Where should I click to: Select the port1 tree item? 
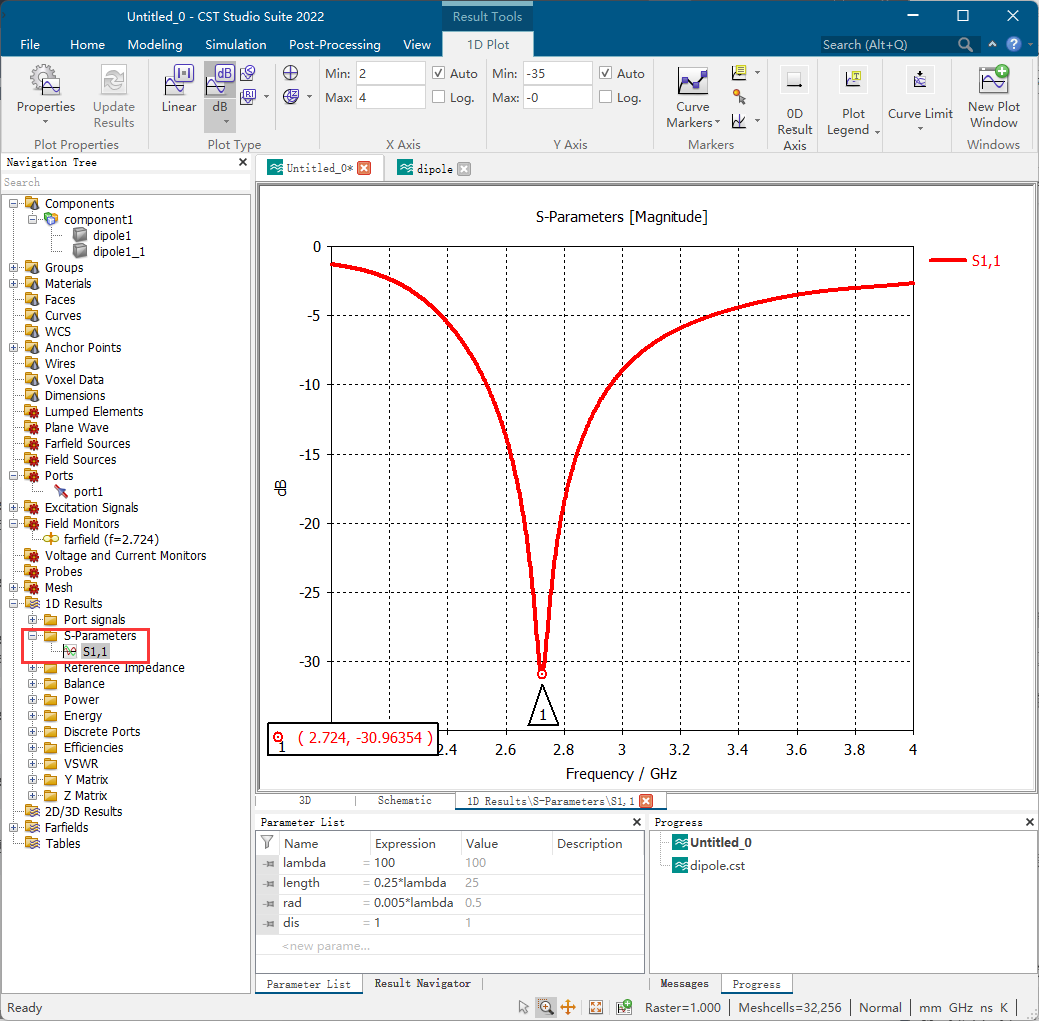coord(87,492)
